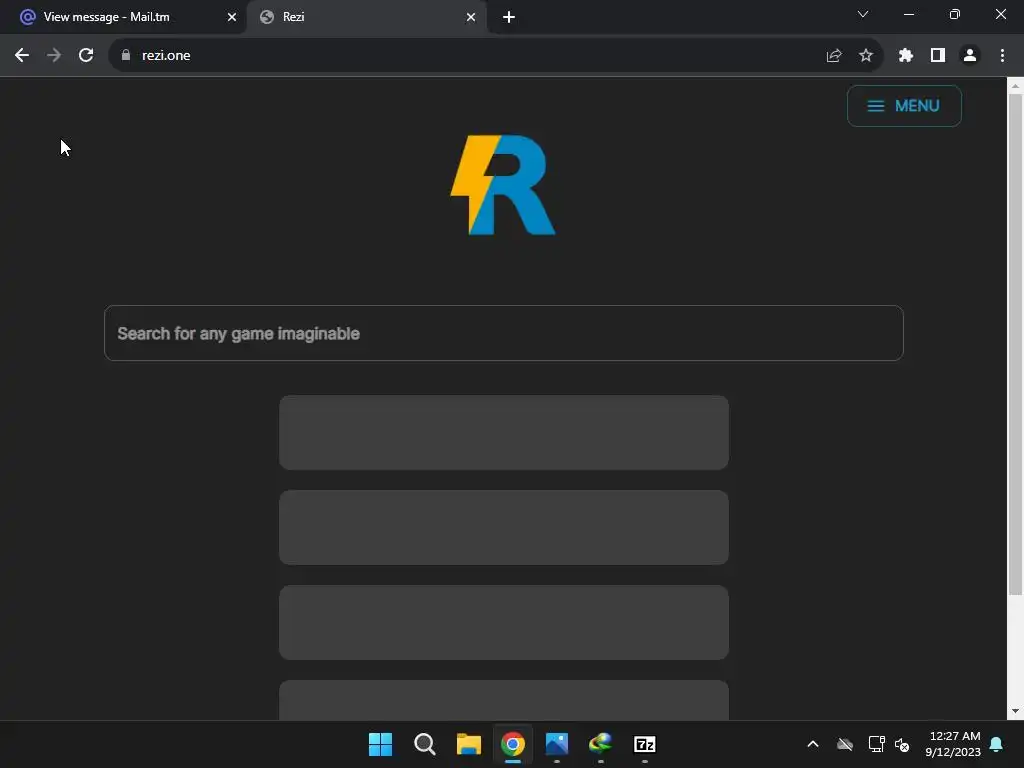Restore down the Chrome window
Image resolution: width=1024 pixels, height=768 pixels.
pyautogui.click(x=955, y=14)
